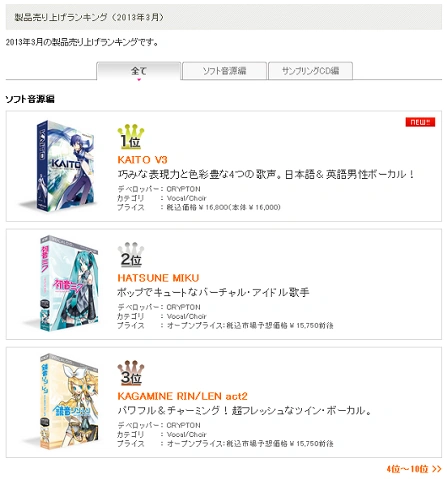Click the gold 1位 crown icon
This screenshot has height=479, width=447.
131,136
